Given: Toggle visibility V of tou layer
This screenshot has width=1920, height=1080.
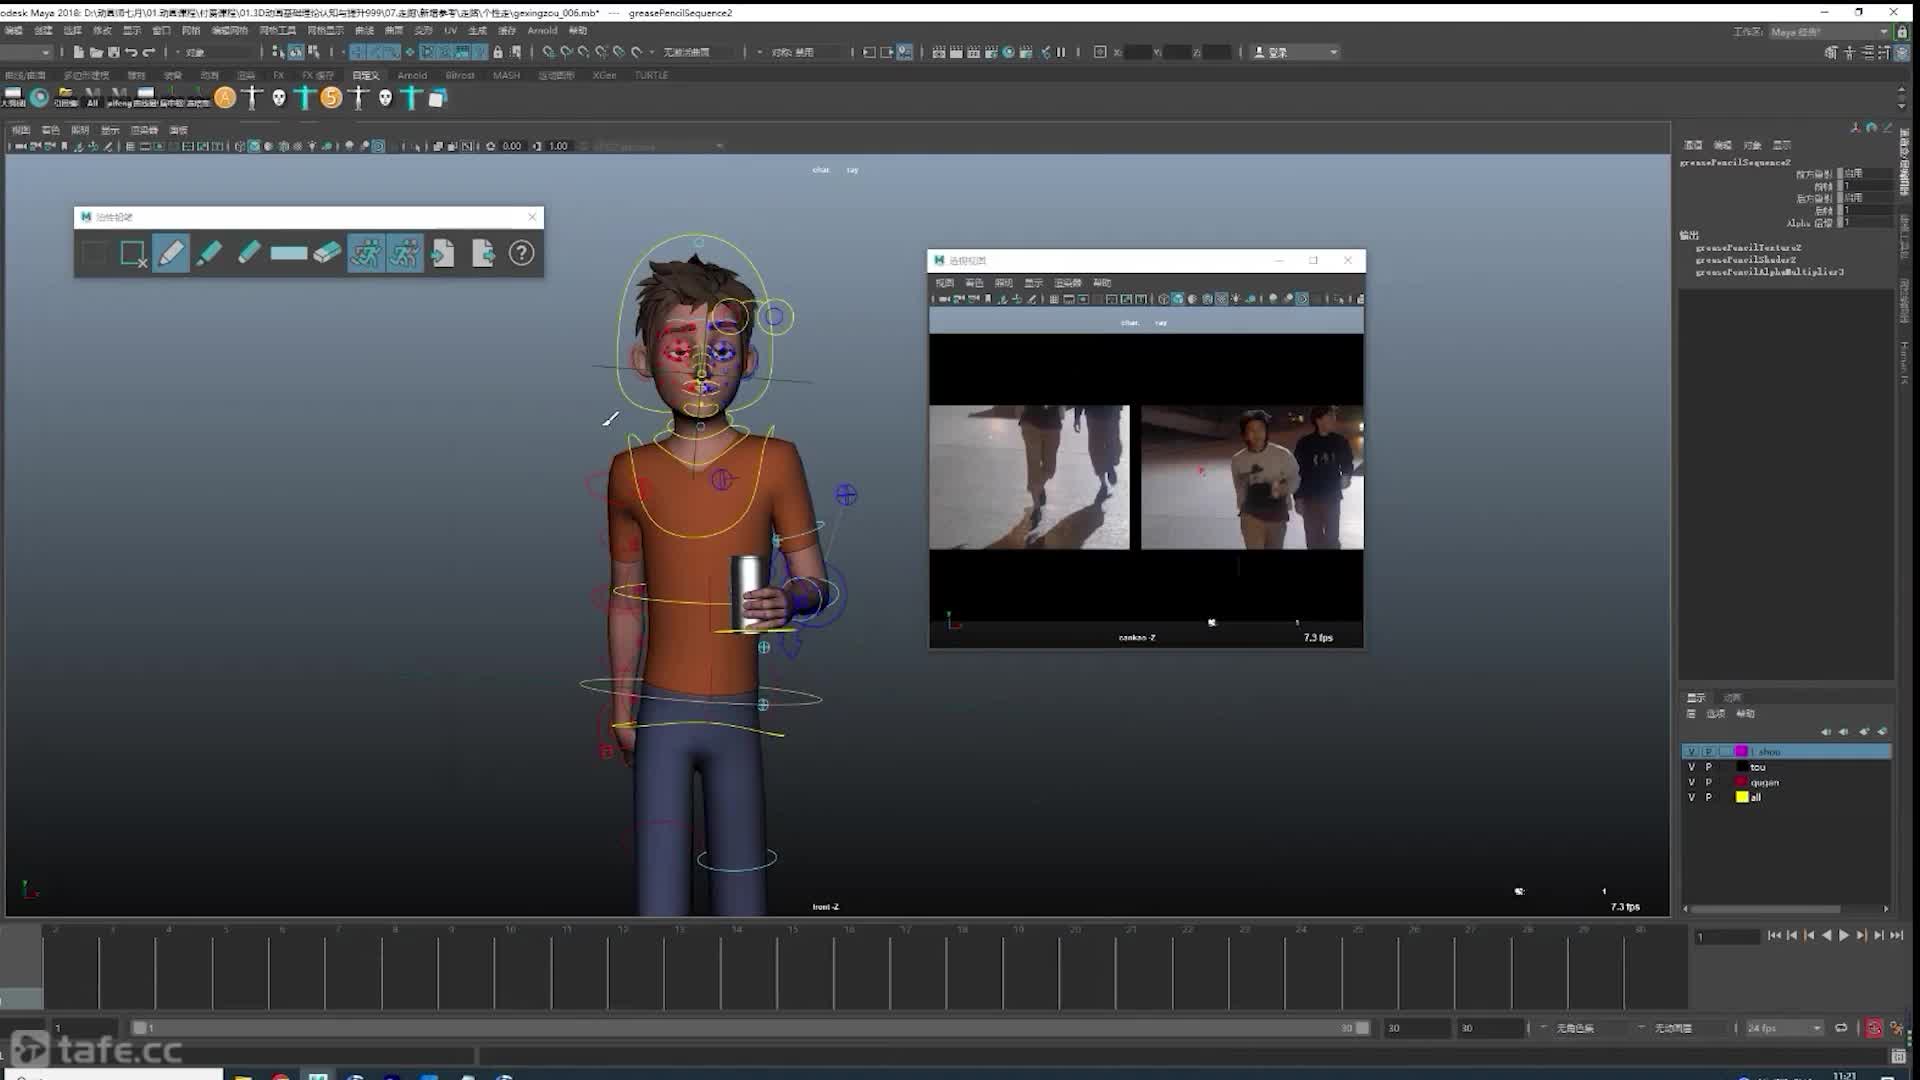Looking at the screenshot, I should tap(1691, 767).
